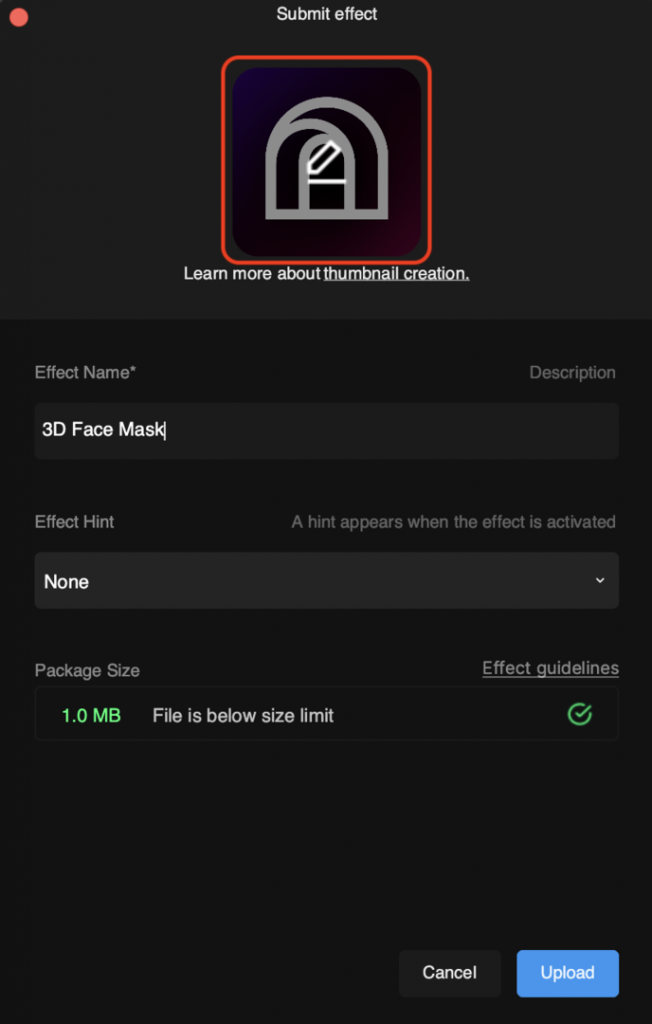Click the Effect Name* field label
The height and width of the screenshot is (1024, 652).
click(x=86, y=372)
